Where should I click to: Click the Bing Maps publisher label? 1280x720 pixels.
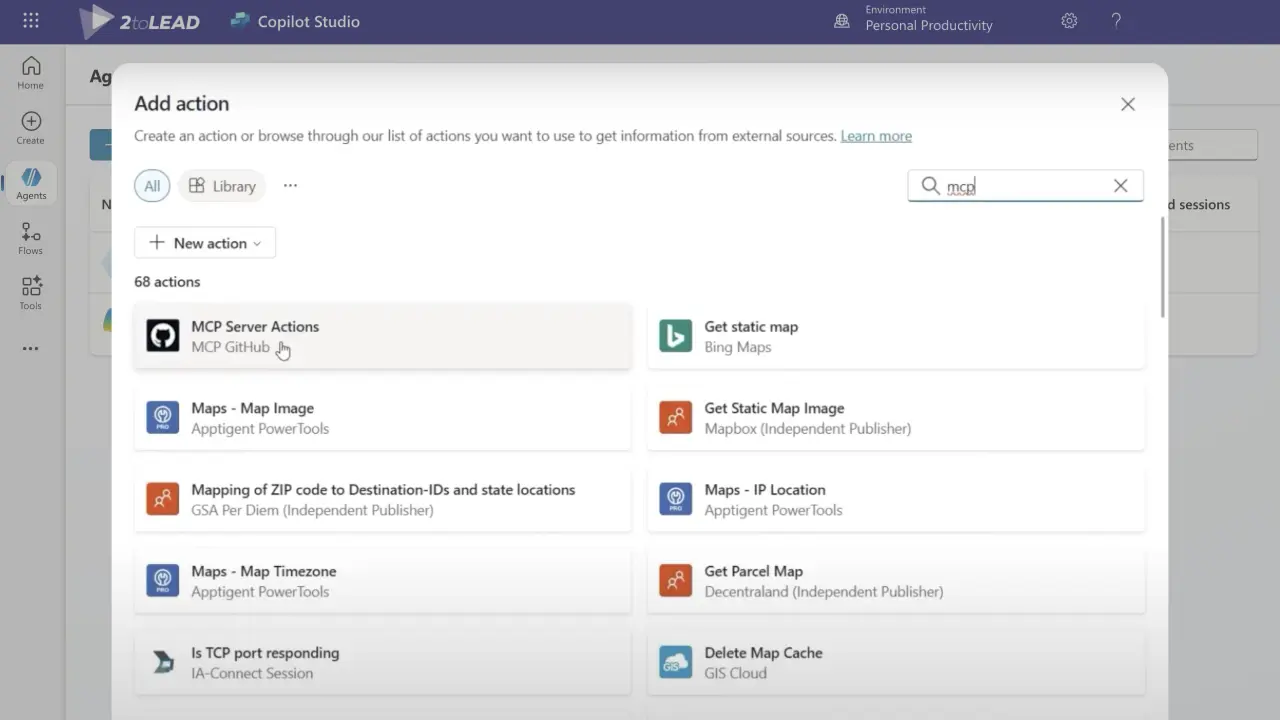pos(738,347)
